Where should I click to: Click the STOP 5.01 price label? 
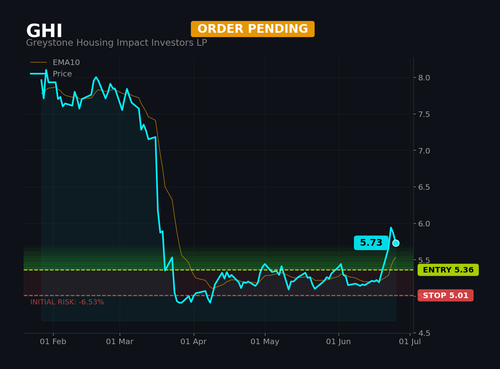[445, 295]
